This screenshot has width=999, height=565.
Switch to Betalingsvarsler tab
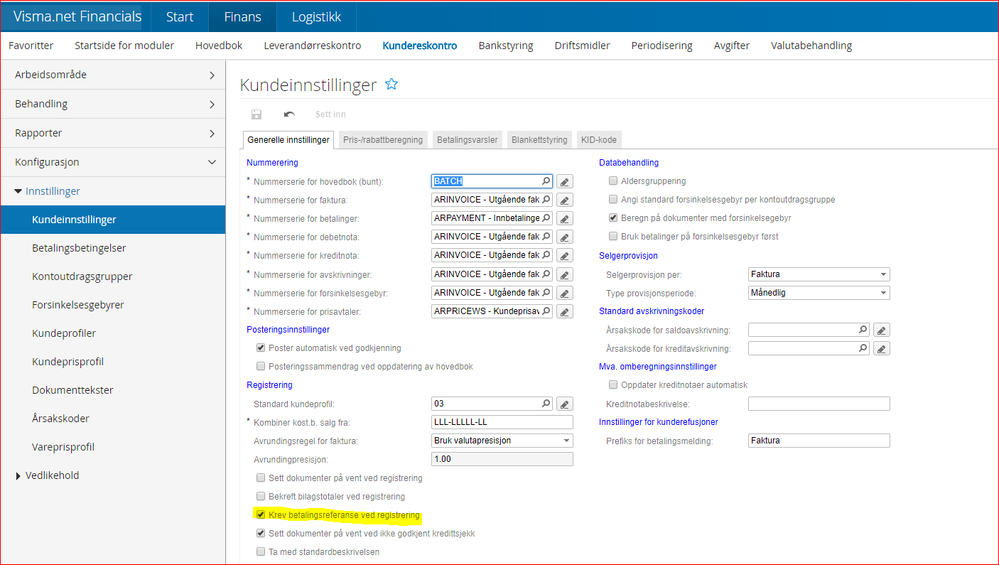[x=467, y=139]
